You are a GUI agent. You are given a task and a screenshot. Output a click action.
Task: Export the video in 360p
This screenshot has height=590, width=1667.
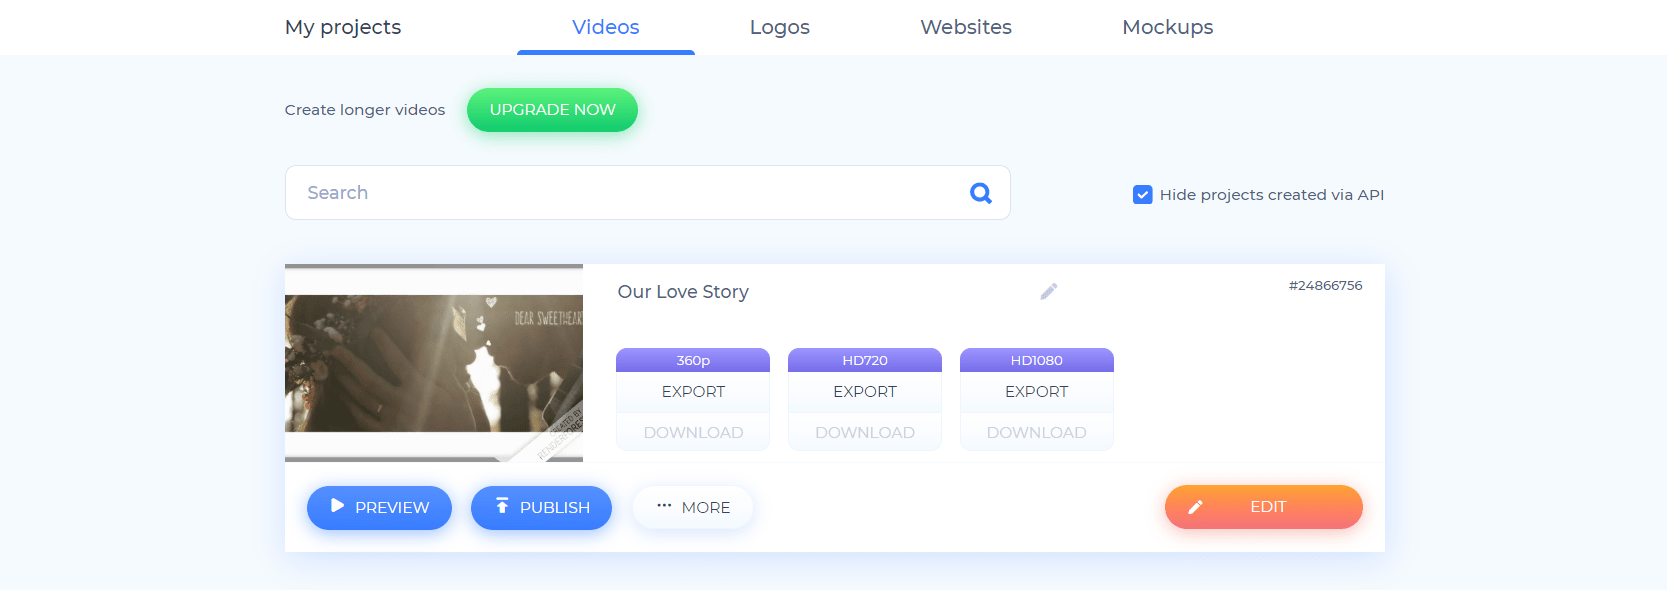pyautogui.click(x=693, y=392)
